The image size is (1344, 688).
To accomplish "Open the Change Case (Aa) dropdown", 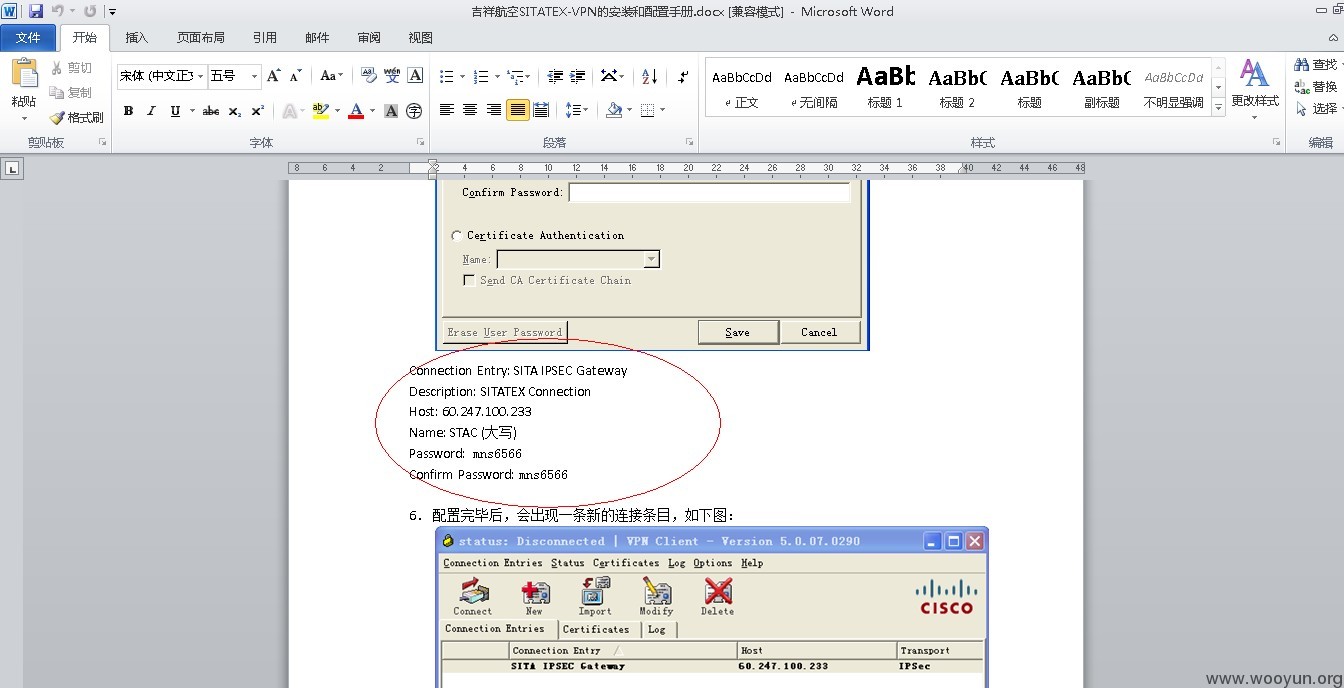I will click(330, 76).
